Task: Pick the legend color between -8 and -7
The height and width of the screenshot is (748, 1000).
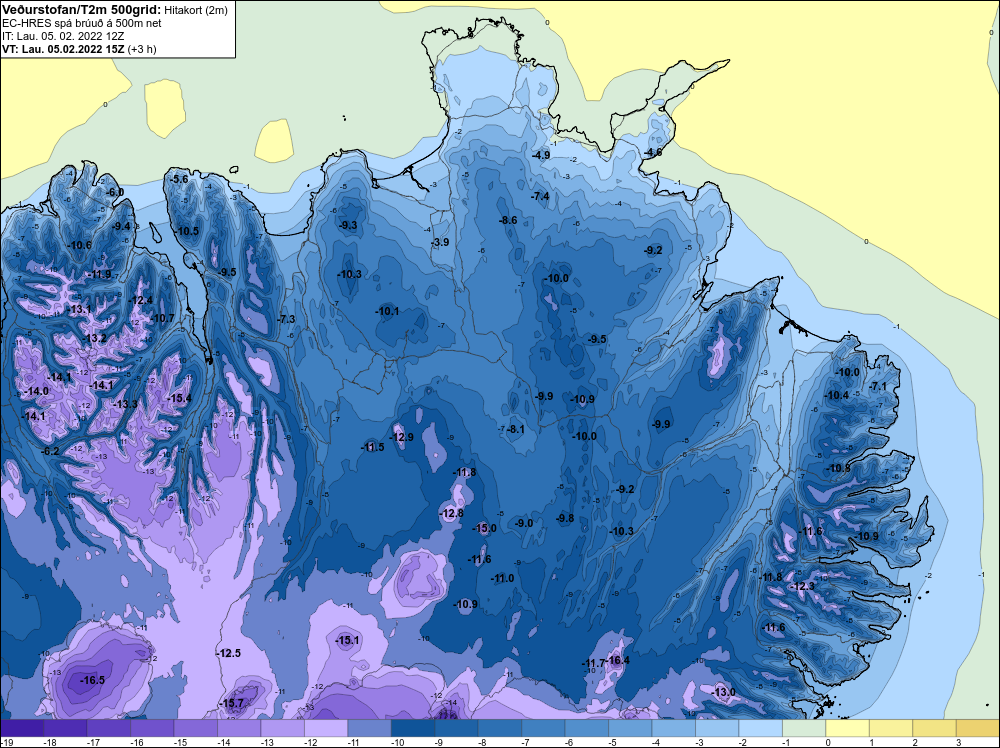Action: click(500, 728)
